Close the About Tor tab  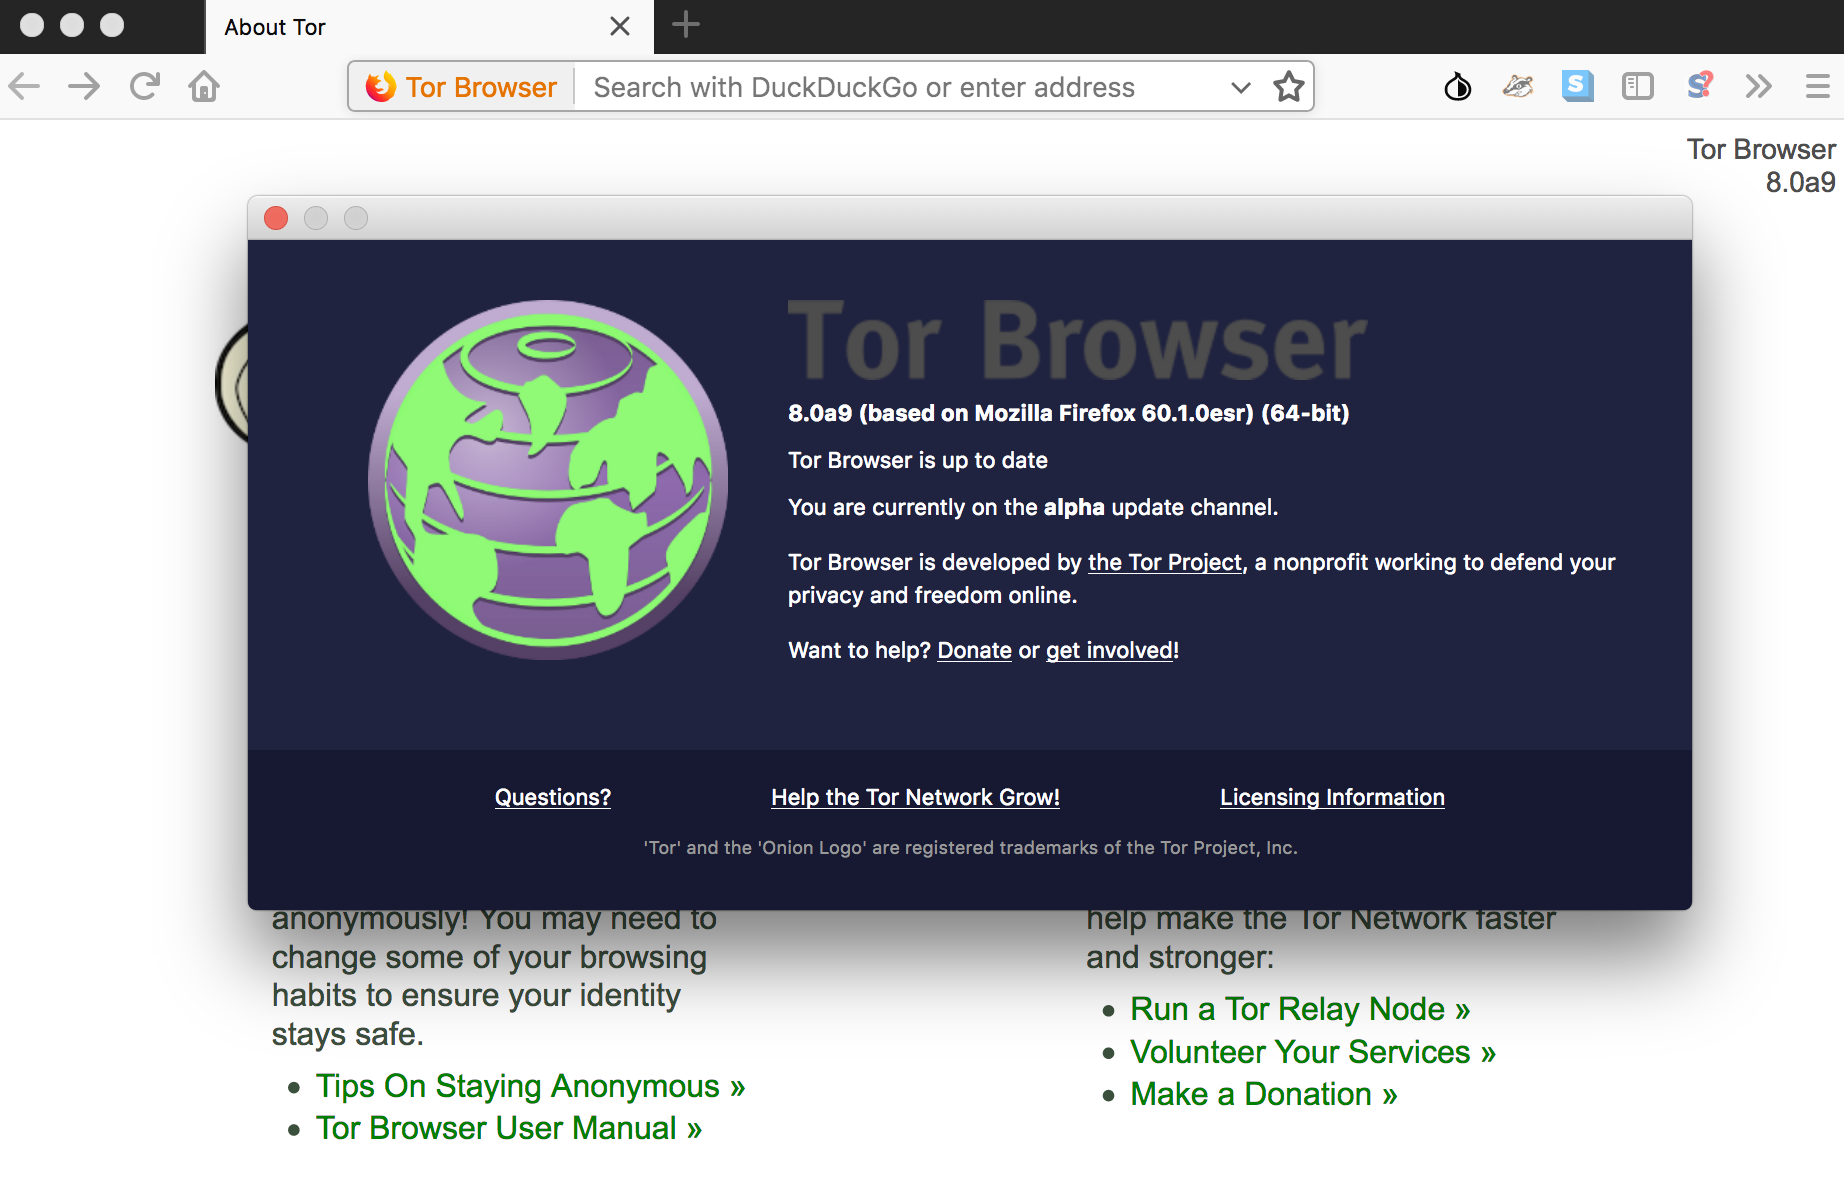[x=620, y=26]
